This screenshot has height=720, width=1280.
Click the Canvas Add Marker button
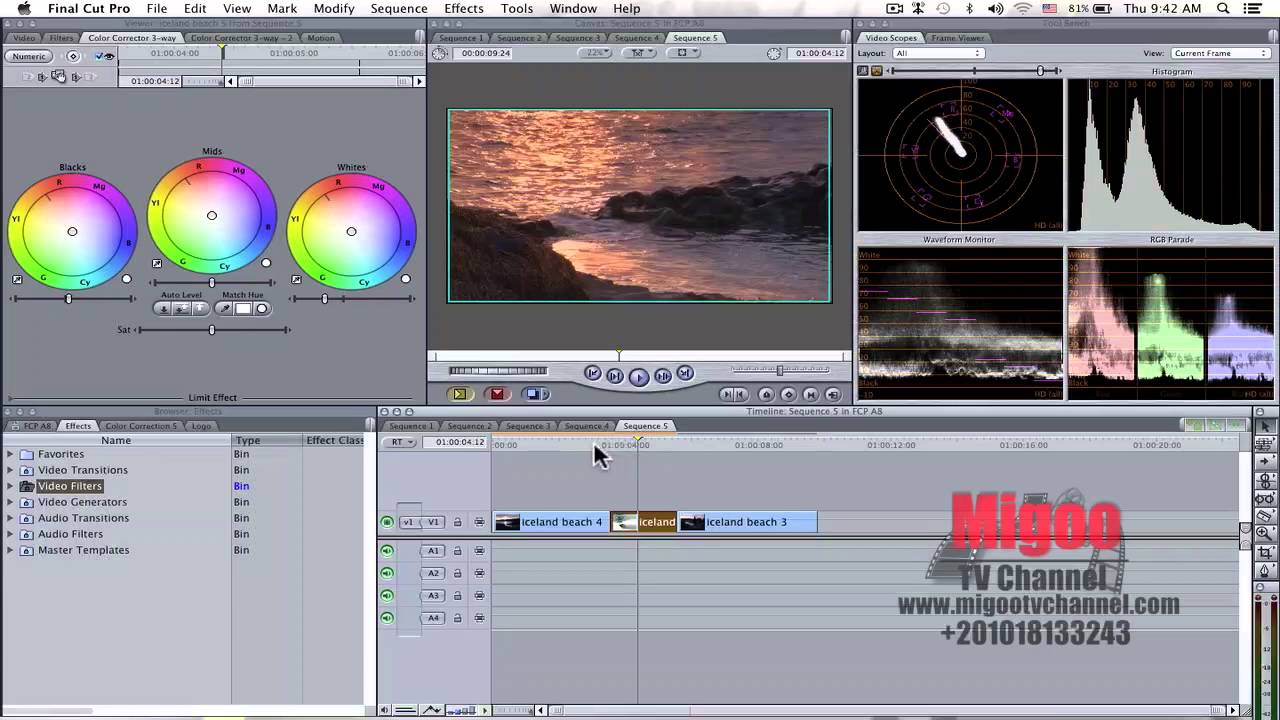766,395
